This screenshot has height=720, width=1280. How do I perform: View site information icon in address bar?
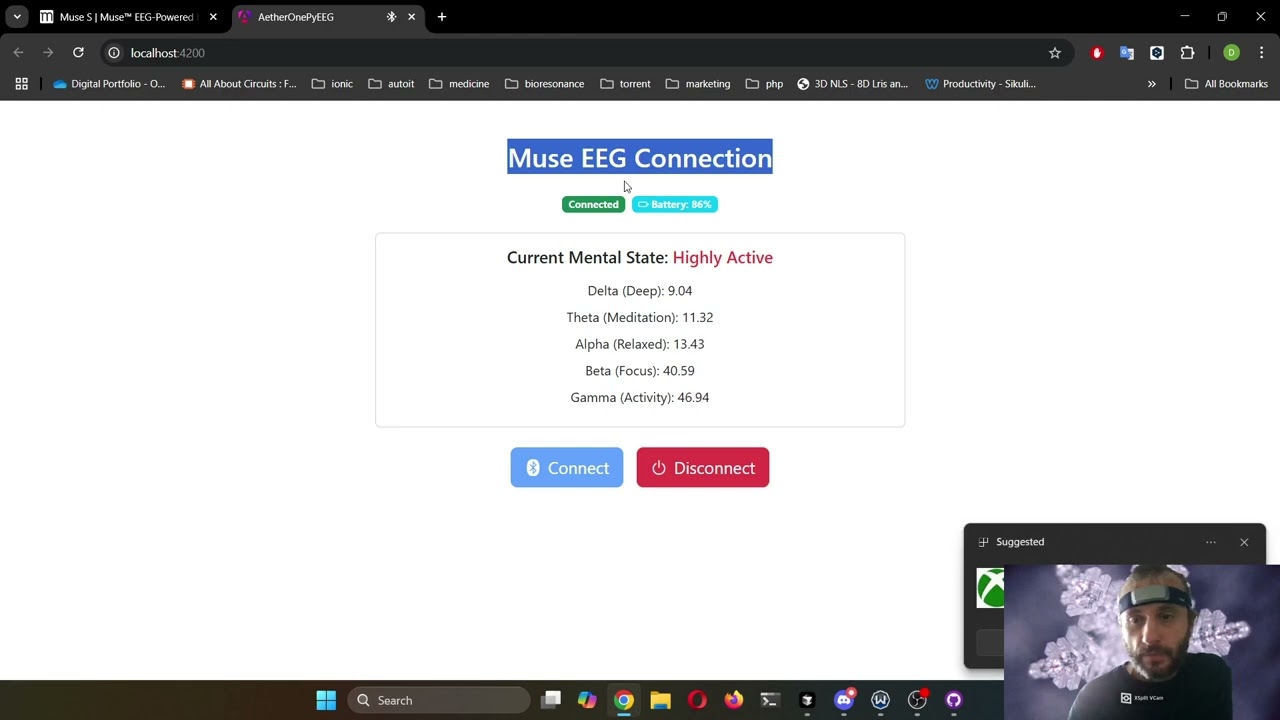point(114,53)
